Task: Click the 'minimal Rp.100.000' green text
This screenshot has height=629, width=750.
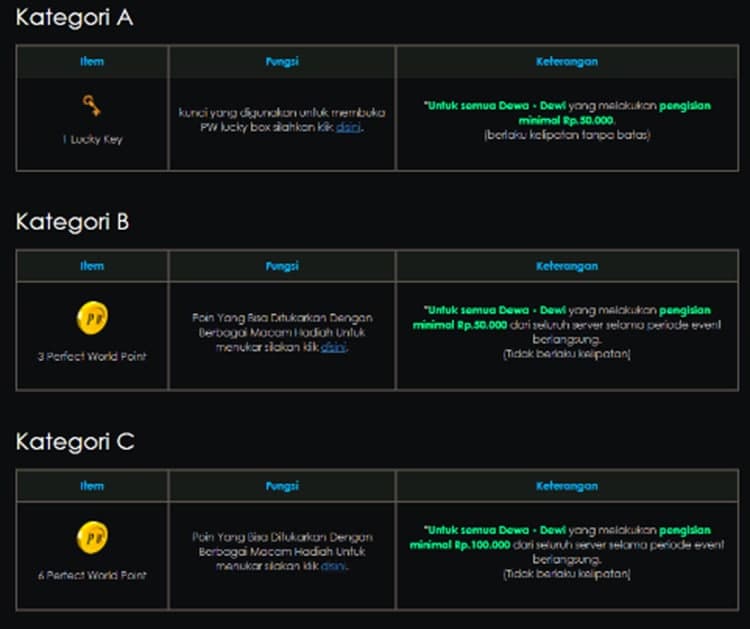Action: tap(460, 545)
